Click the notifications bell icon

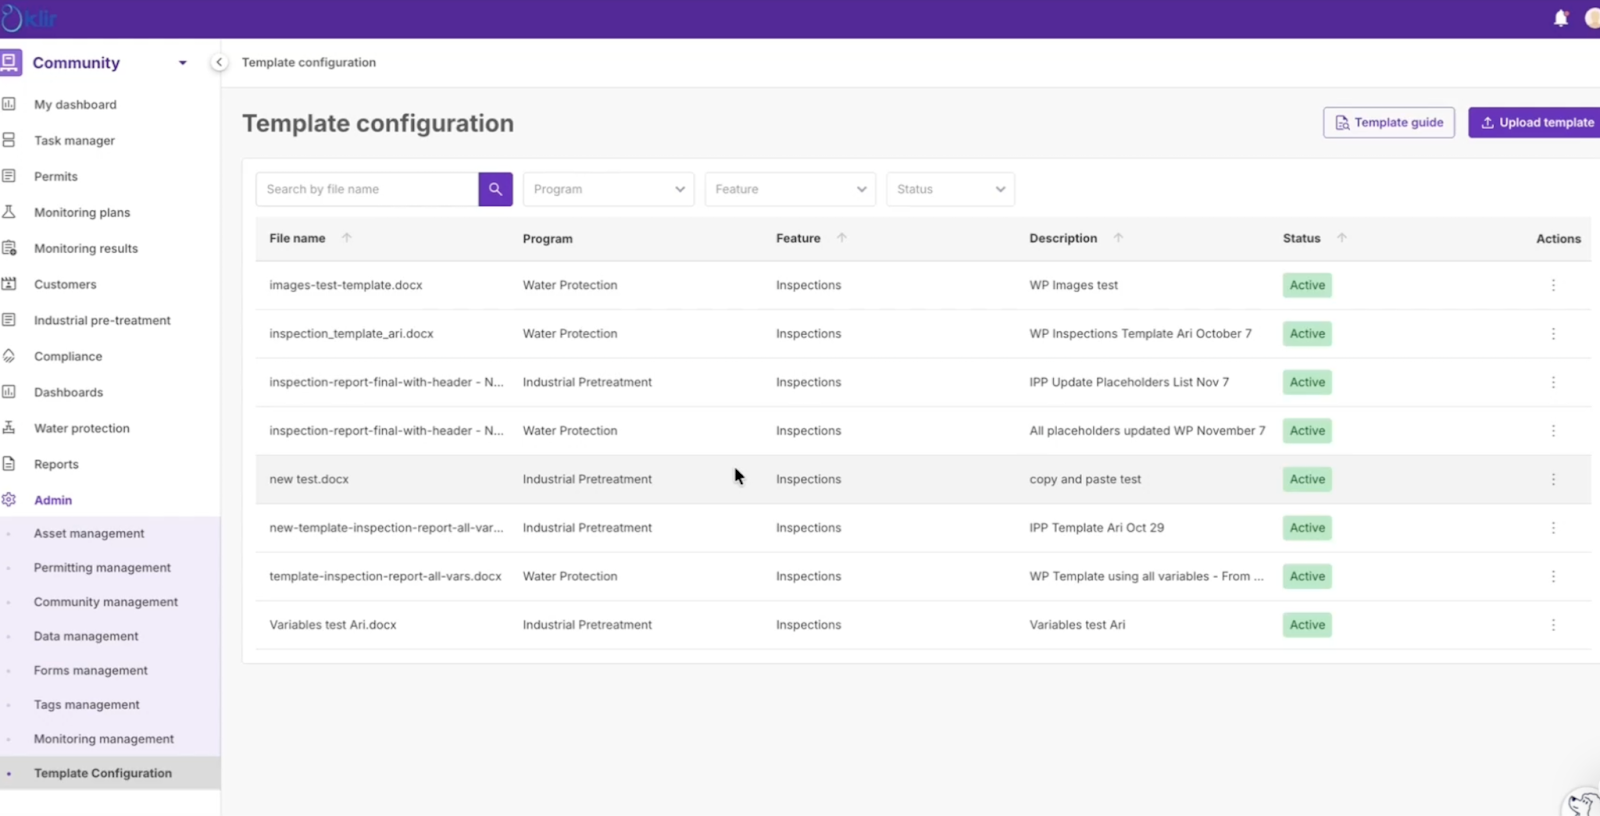pyautogui.click(x=1560, y=18)
